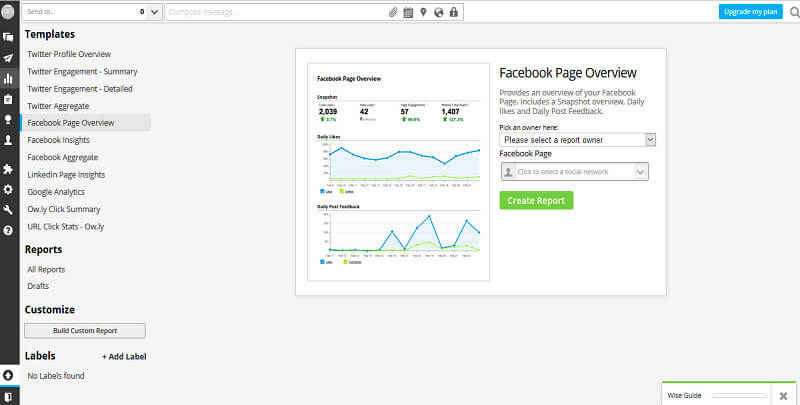Image resolution: width=800 pixels, height=405 pixels.
Task: Open the Publisher paper plane icon
Action: [8, 58]
